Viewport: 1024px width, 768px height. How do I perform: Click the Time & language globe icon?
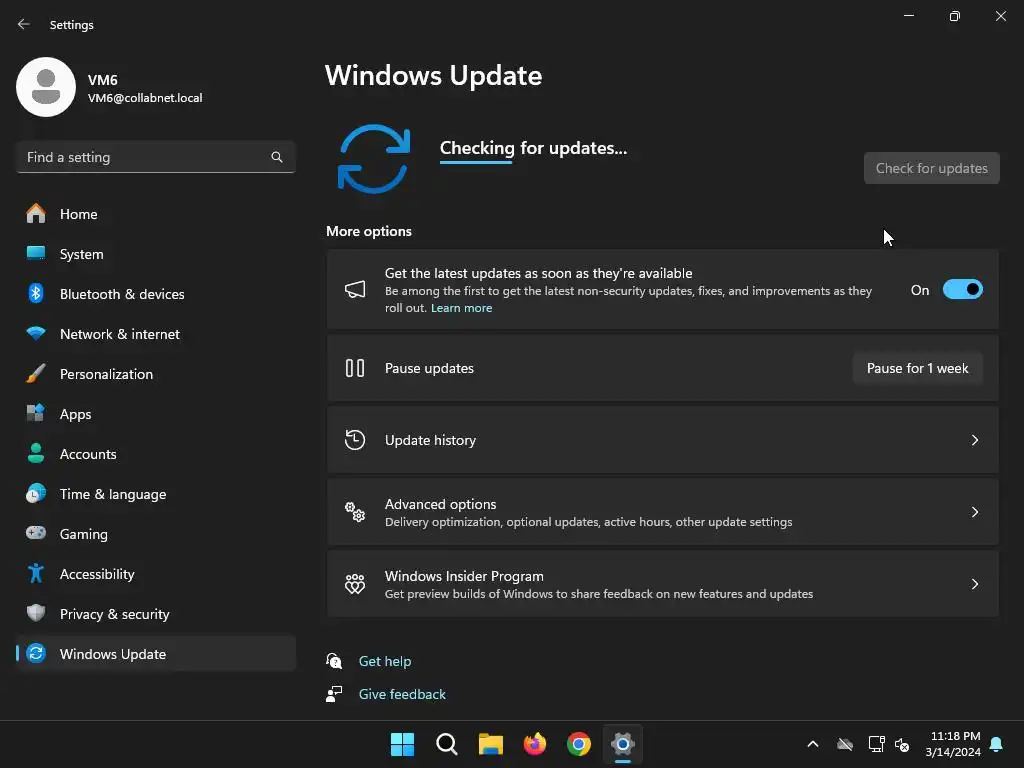[36, 494]
